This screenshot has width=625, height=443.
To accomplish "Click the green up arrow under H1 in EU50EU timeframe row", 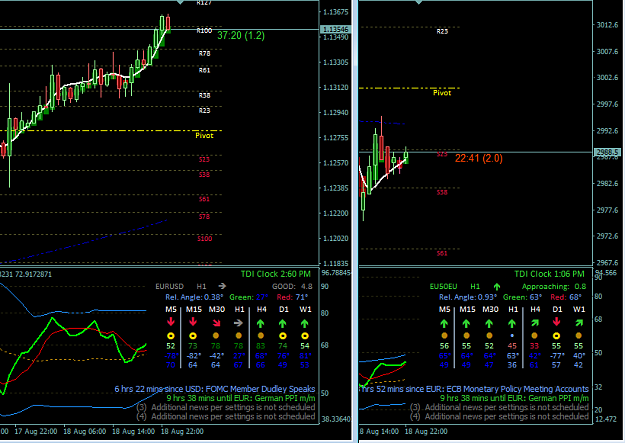I will [512, 323].
